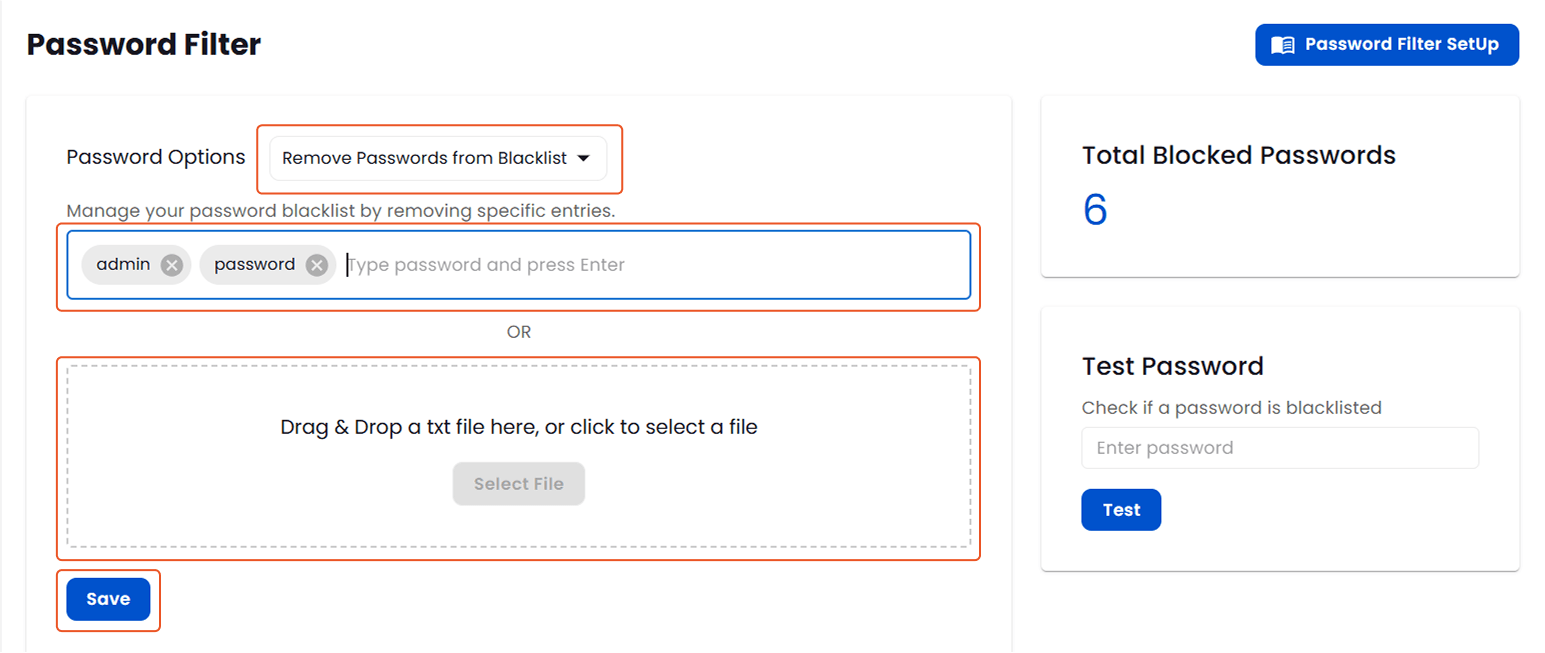Screen dimensions: 1545x653
Task: Remove the password tag using its X icon
Action: [x=317, y=264]
